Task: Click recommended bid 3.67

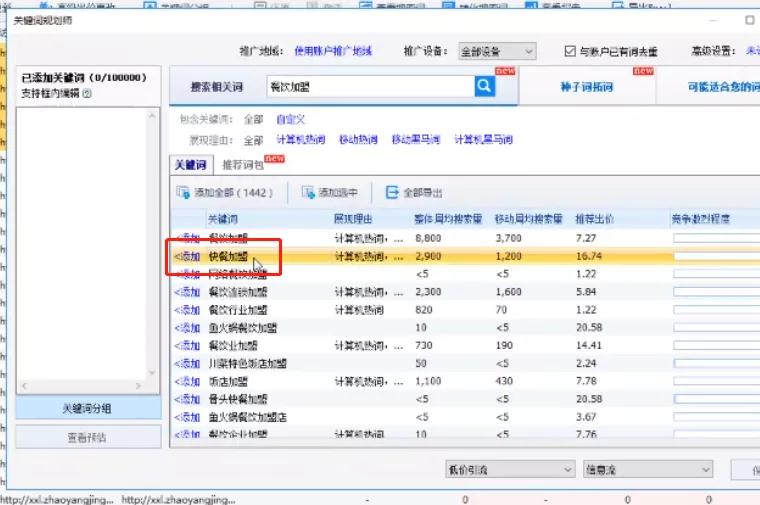Action: (x=586, y=417)
